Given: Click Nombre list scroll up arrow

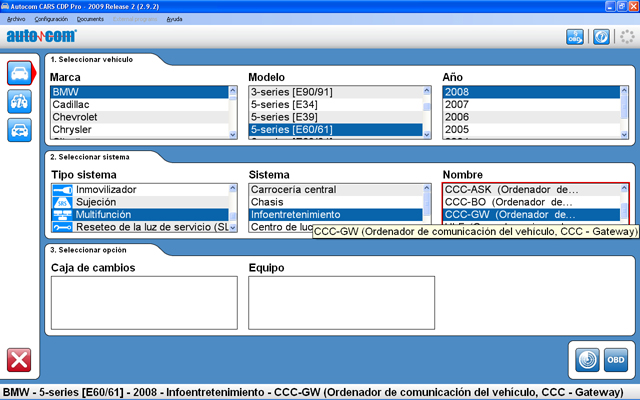Looking at the screenshot, I should click(x=624, y=188).
